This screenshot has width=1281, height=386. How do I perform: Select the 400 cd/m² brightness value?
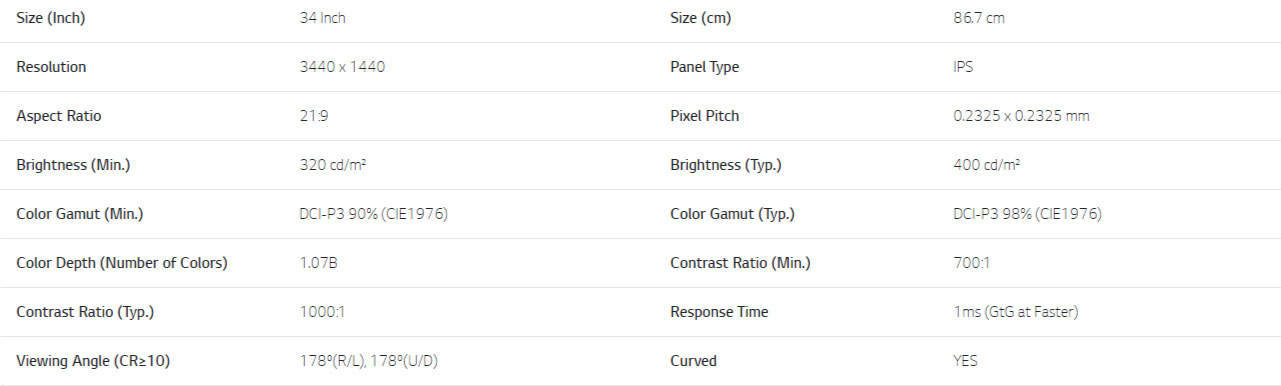[986, 165]
